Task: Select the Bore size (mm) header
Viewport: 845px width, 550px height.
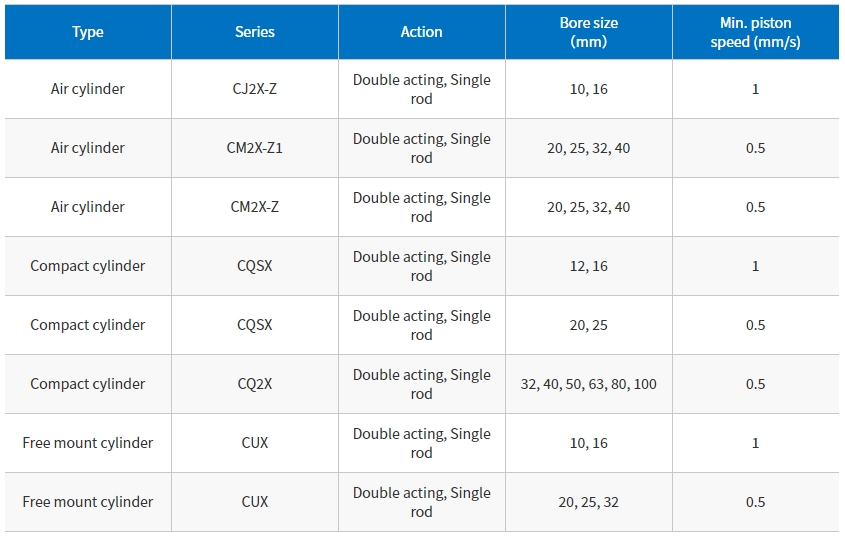Action: point(588,32)
